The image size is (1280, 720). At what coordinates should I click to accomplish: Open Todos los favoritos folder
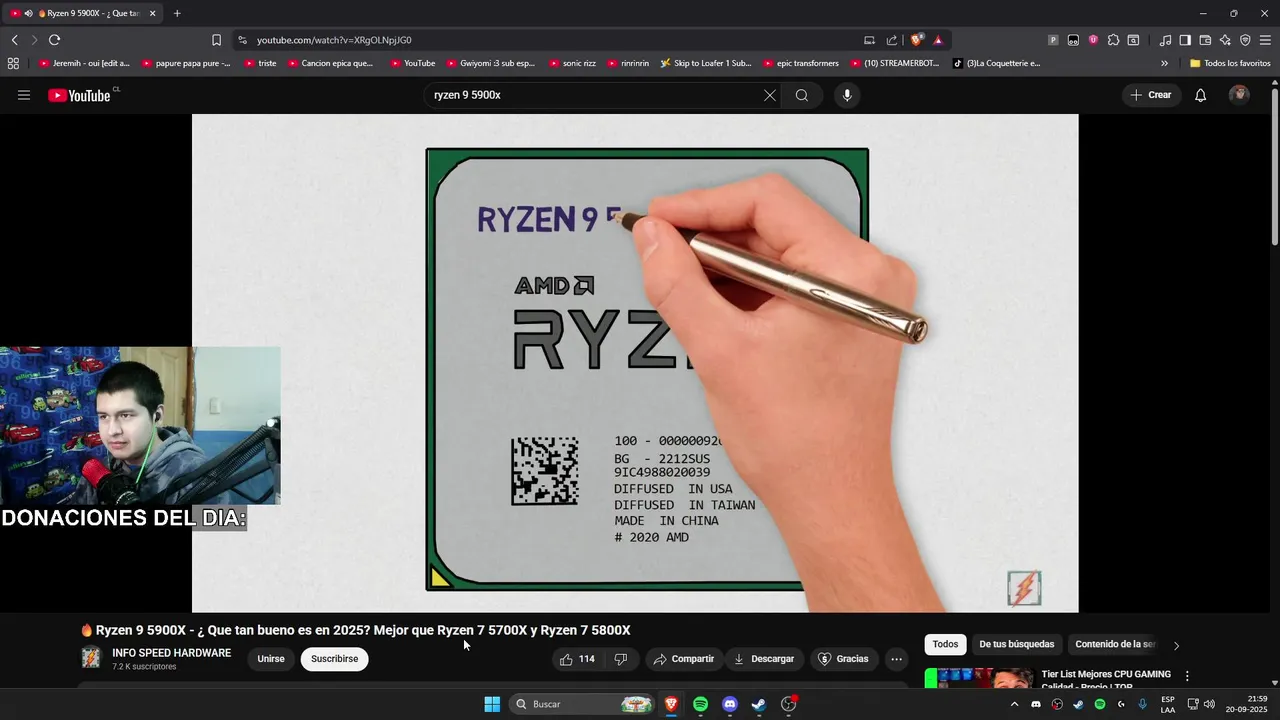pyautogui.click(x=1230, y=63)
